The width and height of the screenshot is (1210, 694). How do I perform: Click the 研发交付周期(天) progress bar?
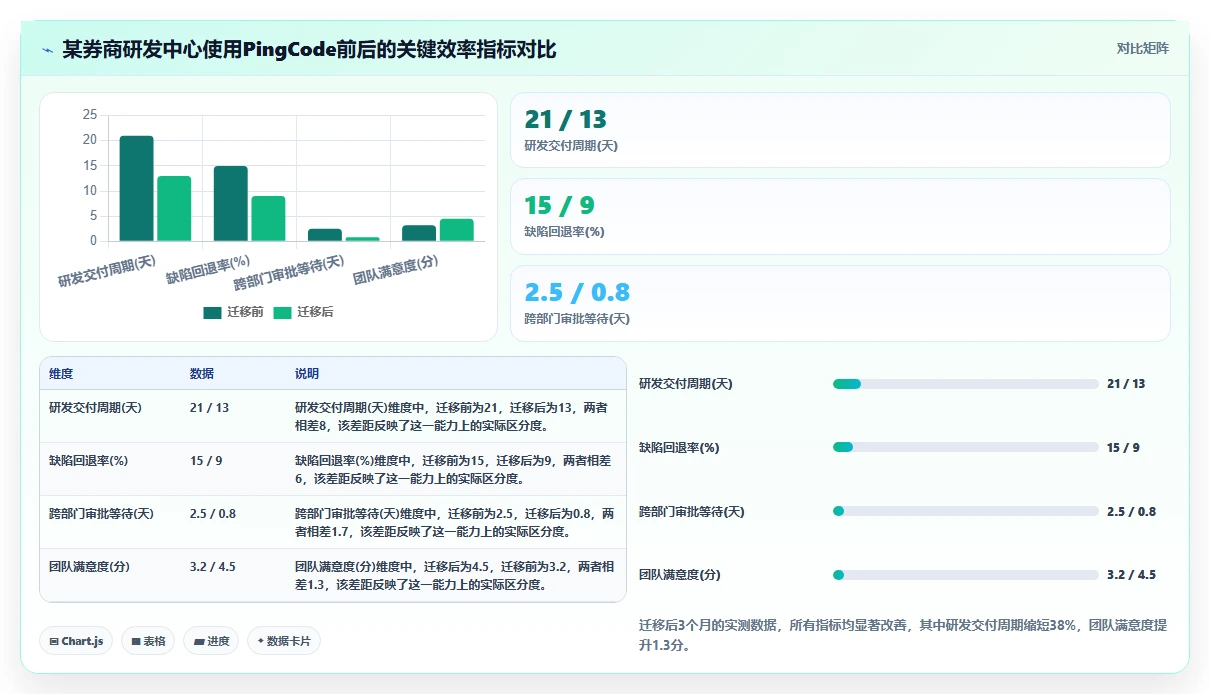[x=966, y=384]
